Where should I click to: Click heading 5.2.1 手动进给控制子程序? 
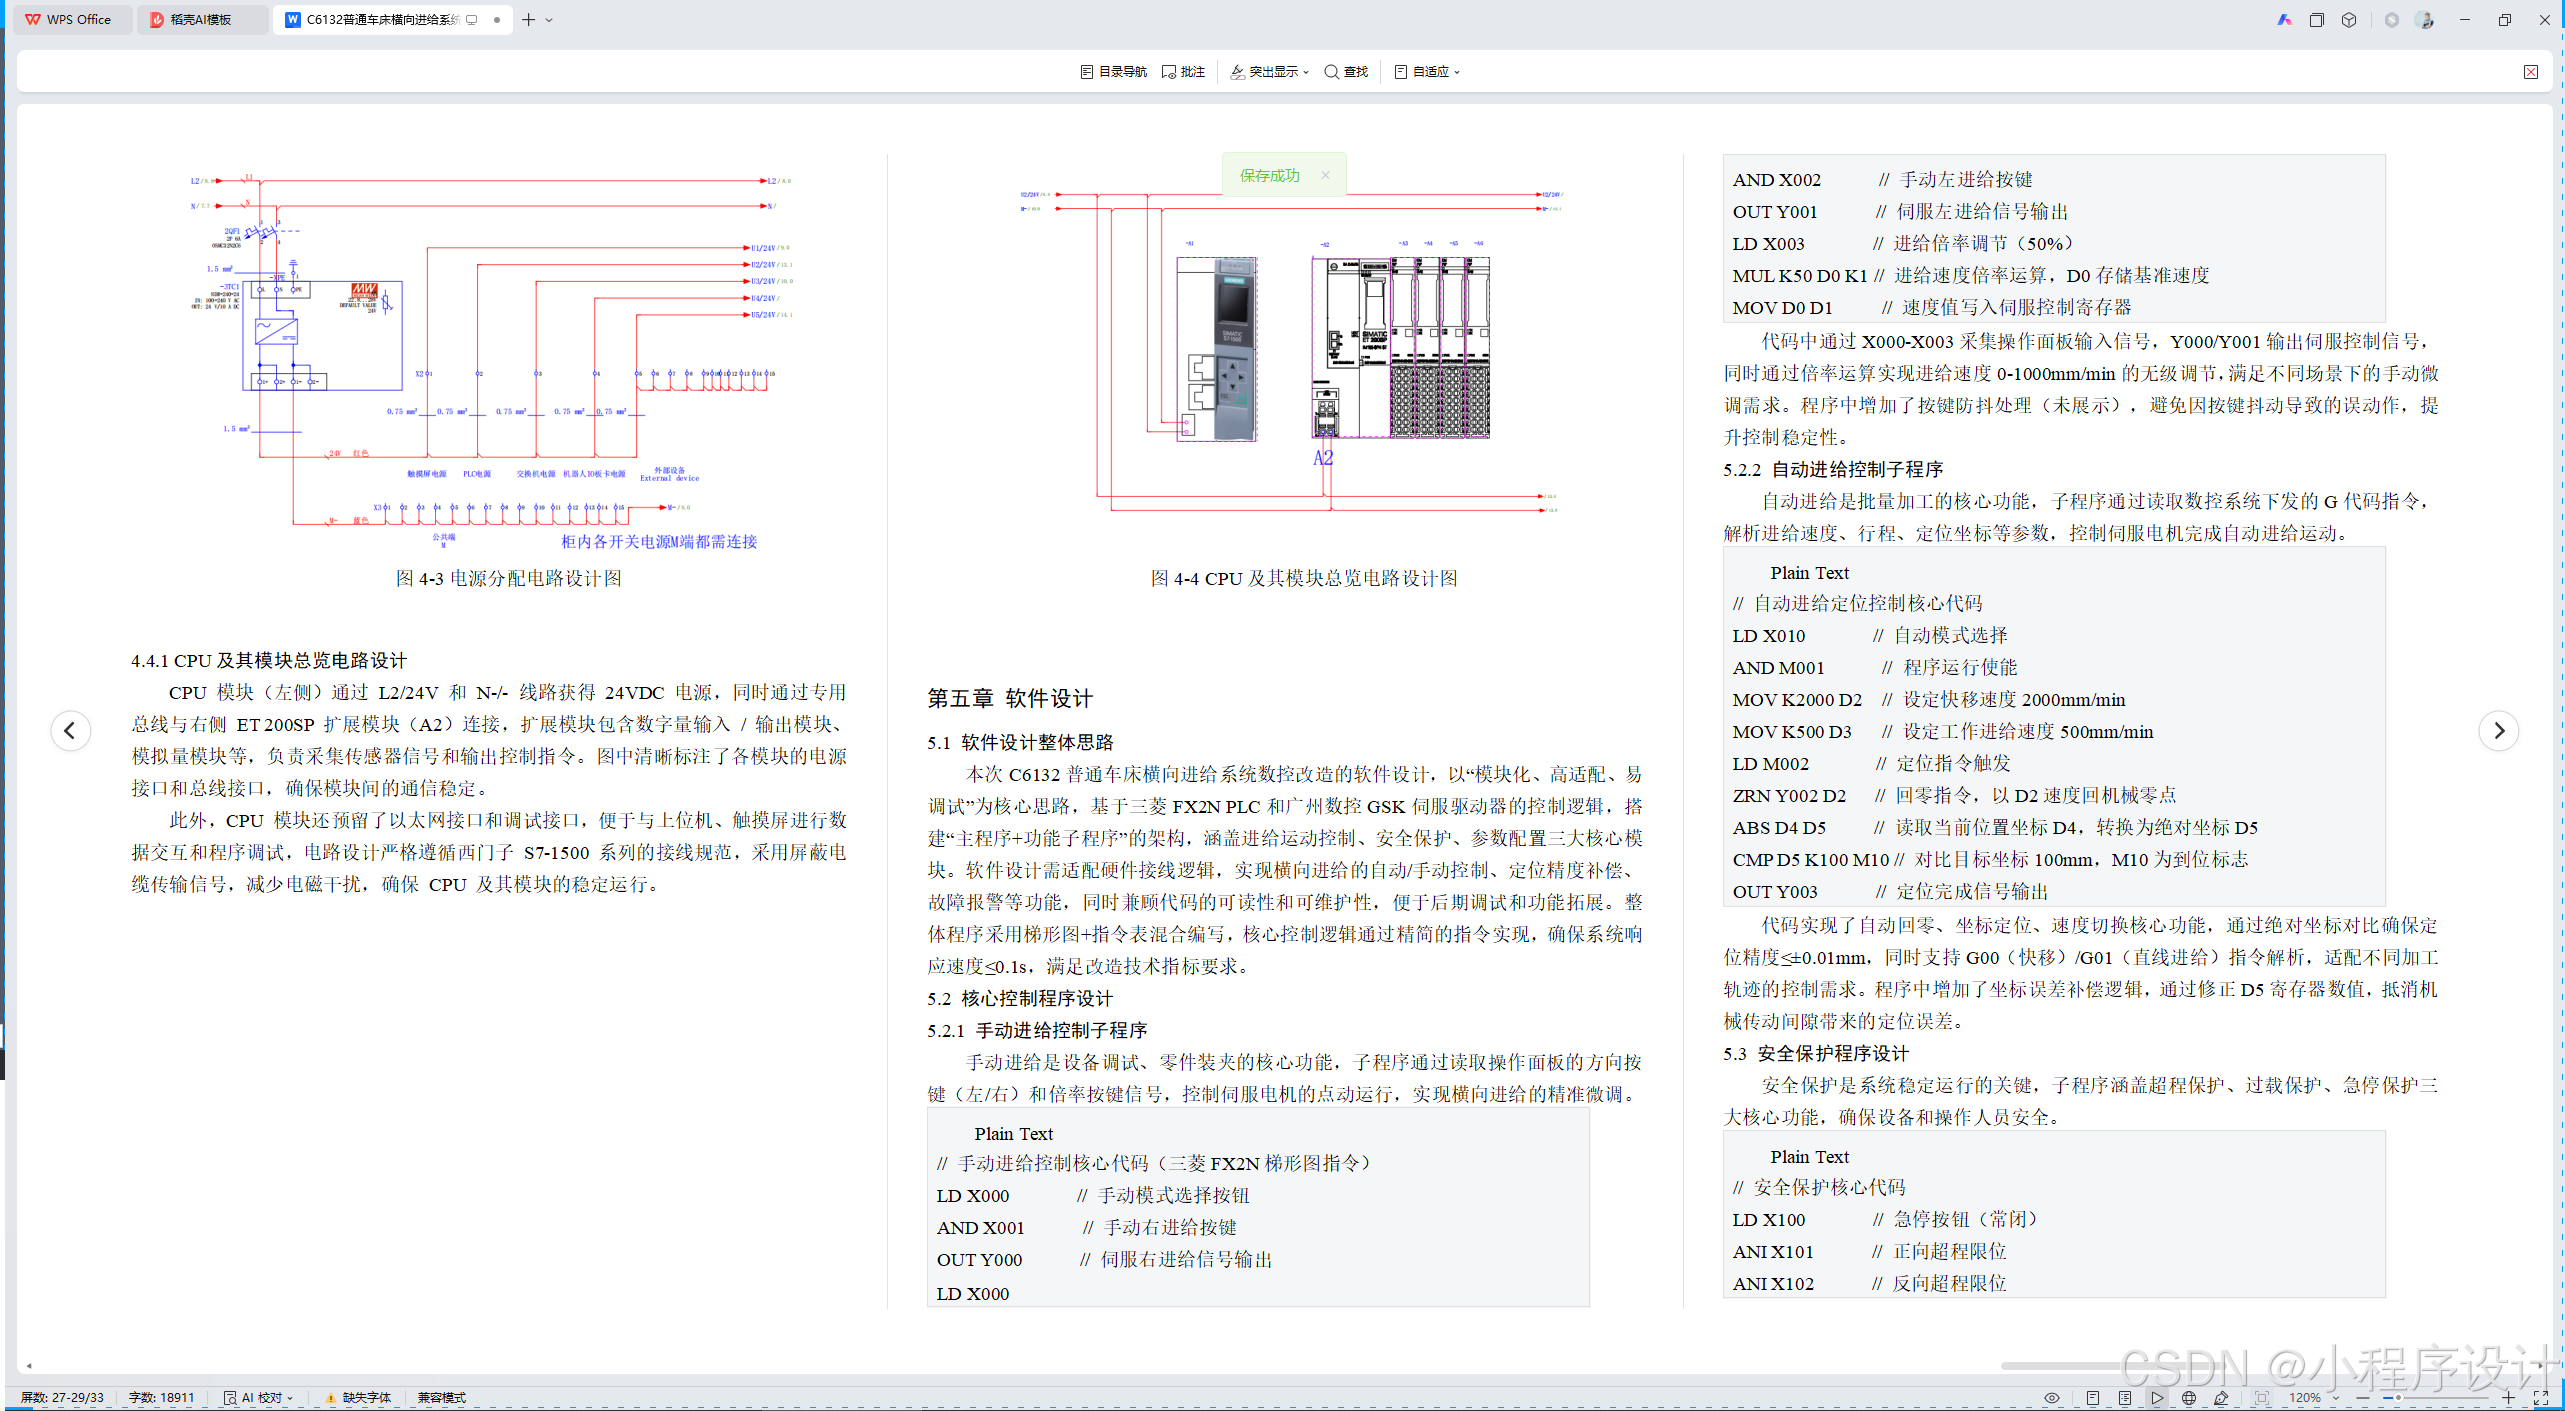tap(1036, 1030)
